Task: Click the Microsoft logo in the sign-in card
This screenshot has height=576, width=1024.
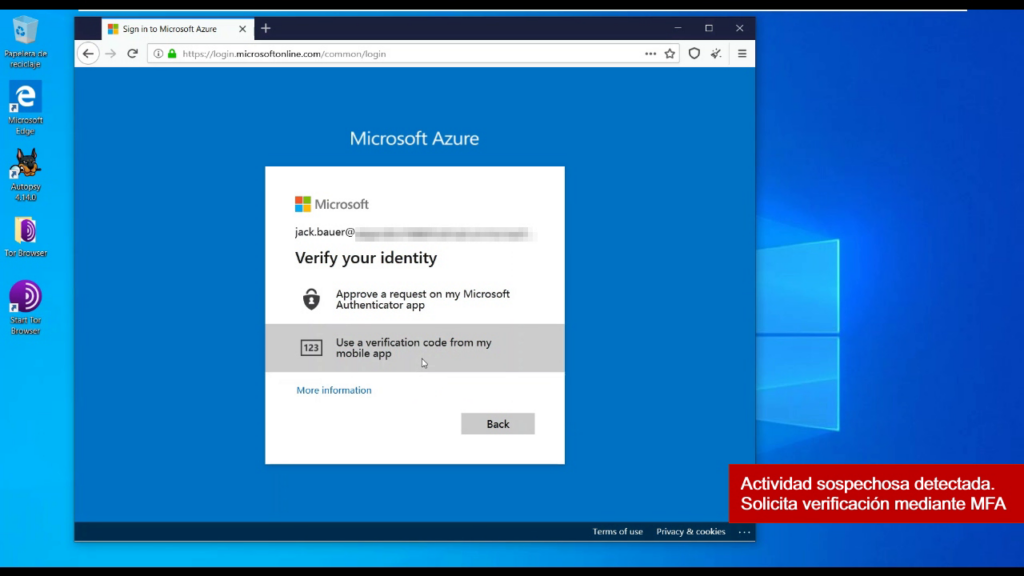Action: 332,204
